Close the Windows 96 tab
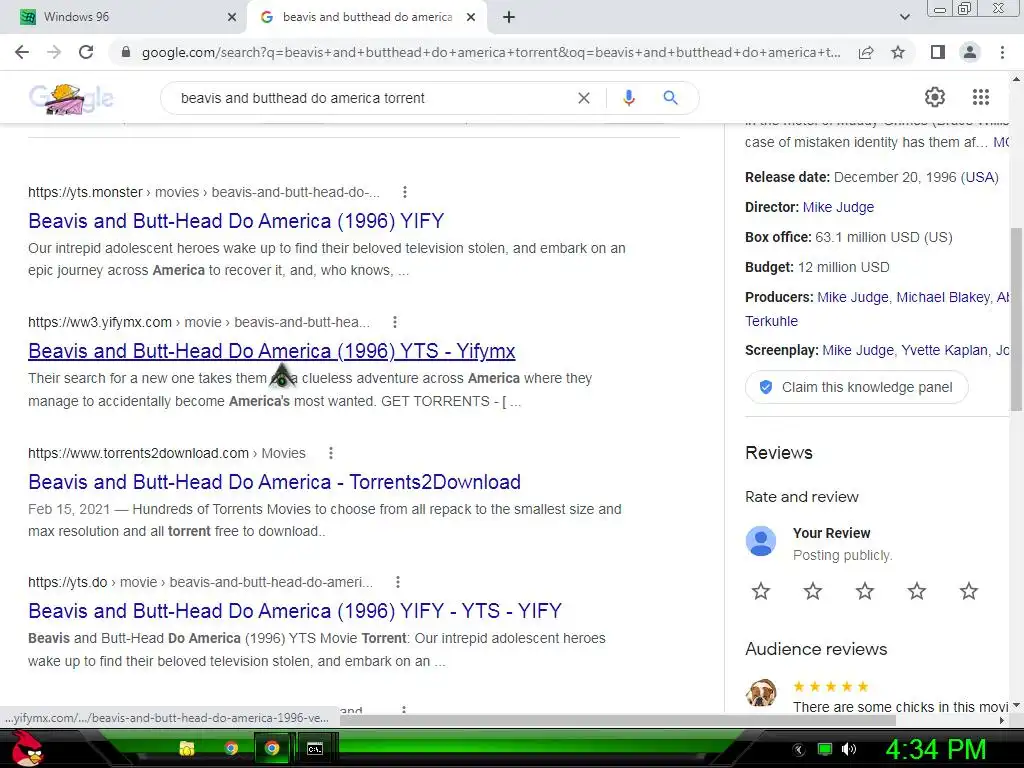The width and height of the screenshot is (1024, 768). click(231, 17)
